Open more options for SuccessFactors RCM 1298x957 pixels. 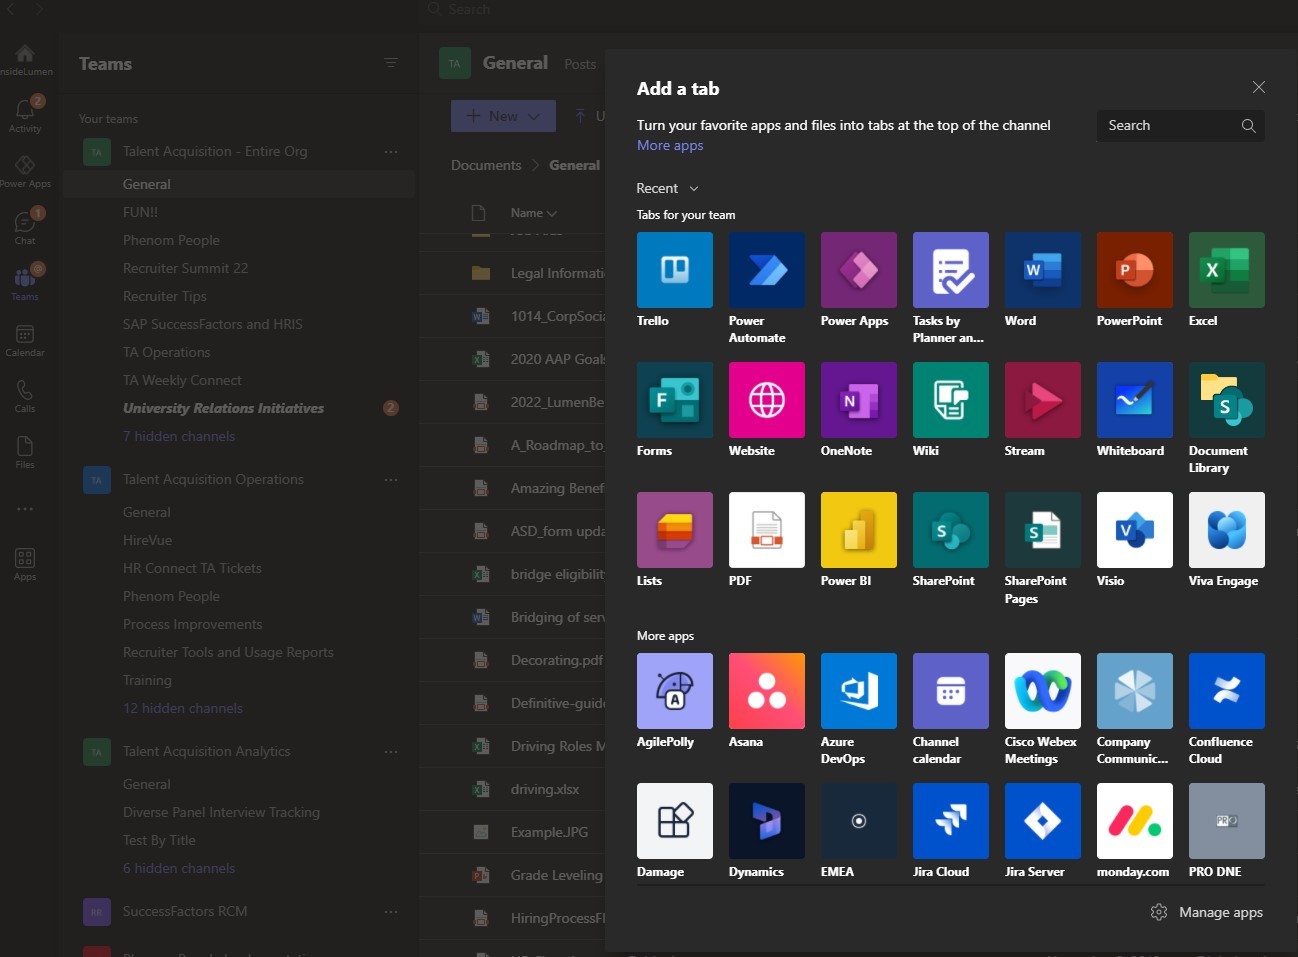pyautogui.click(x=391, y=912)
